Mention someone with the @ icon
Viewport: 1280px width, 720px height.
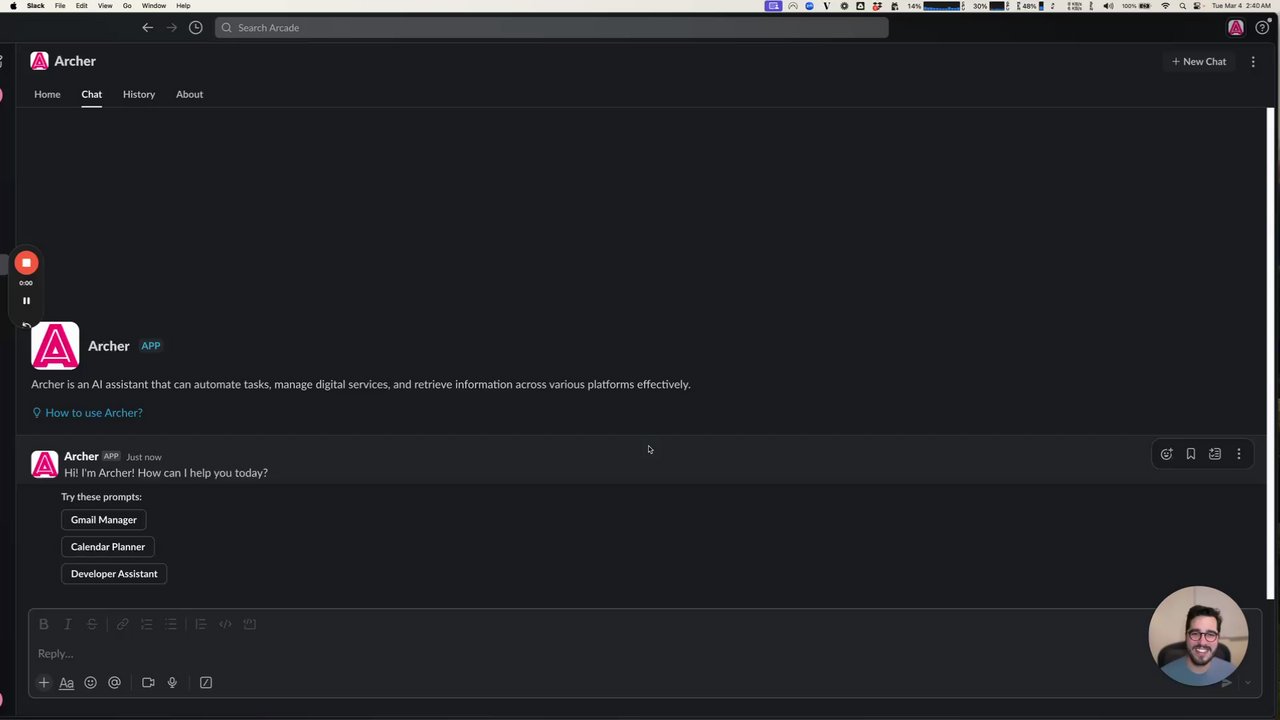(x=114, y=683)
